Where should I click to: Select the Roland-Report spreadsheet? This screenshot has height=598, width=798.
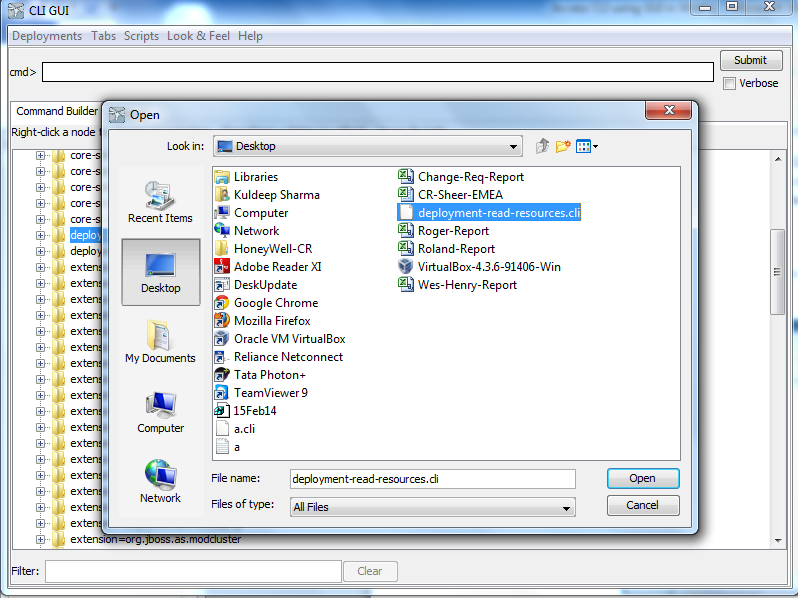point(446,249)
